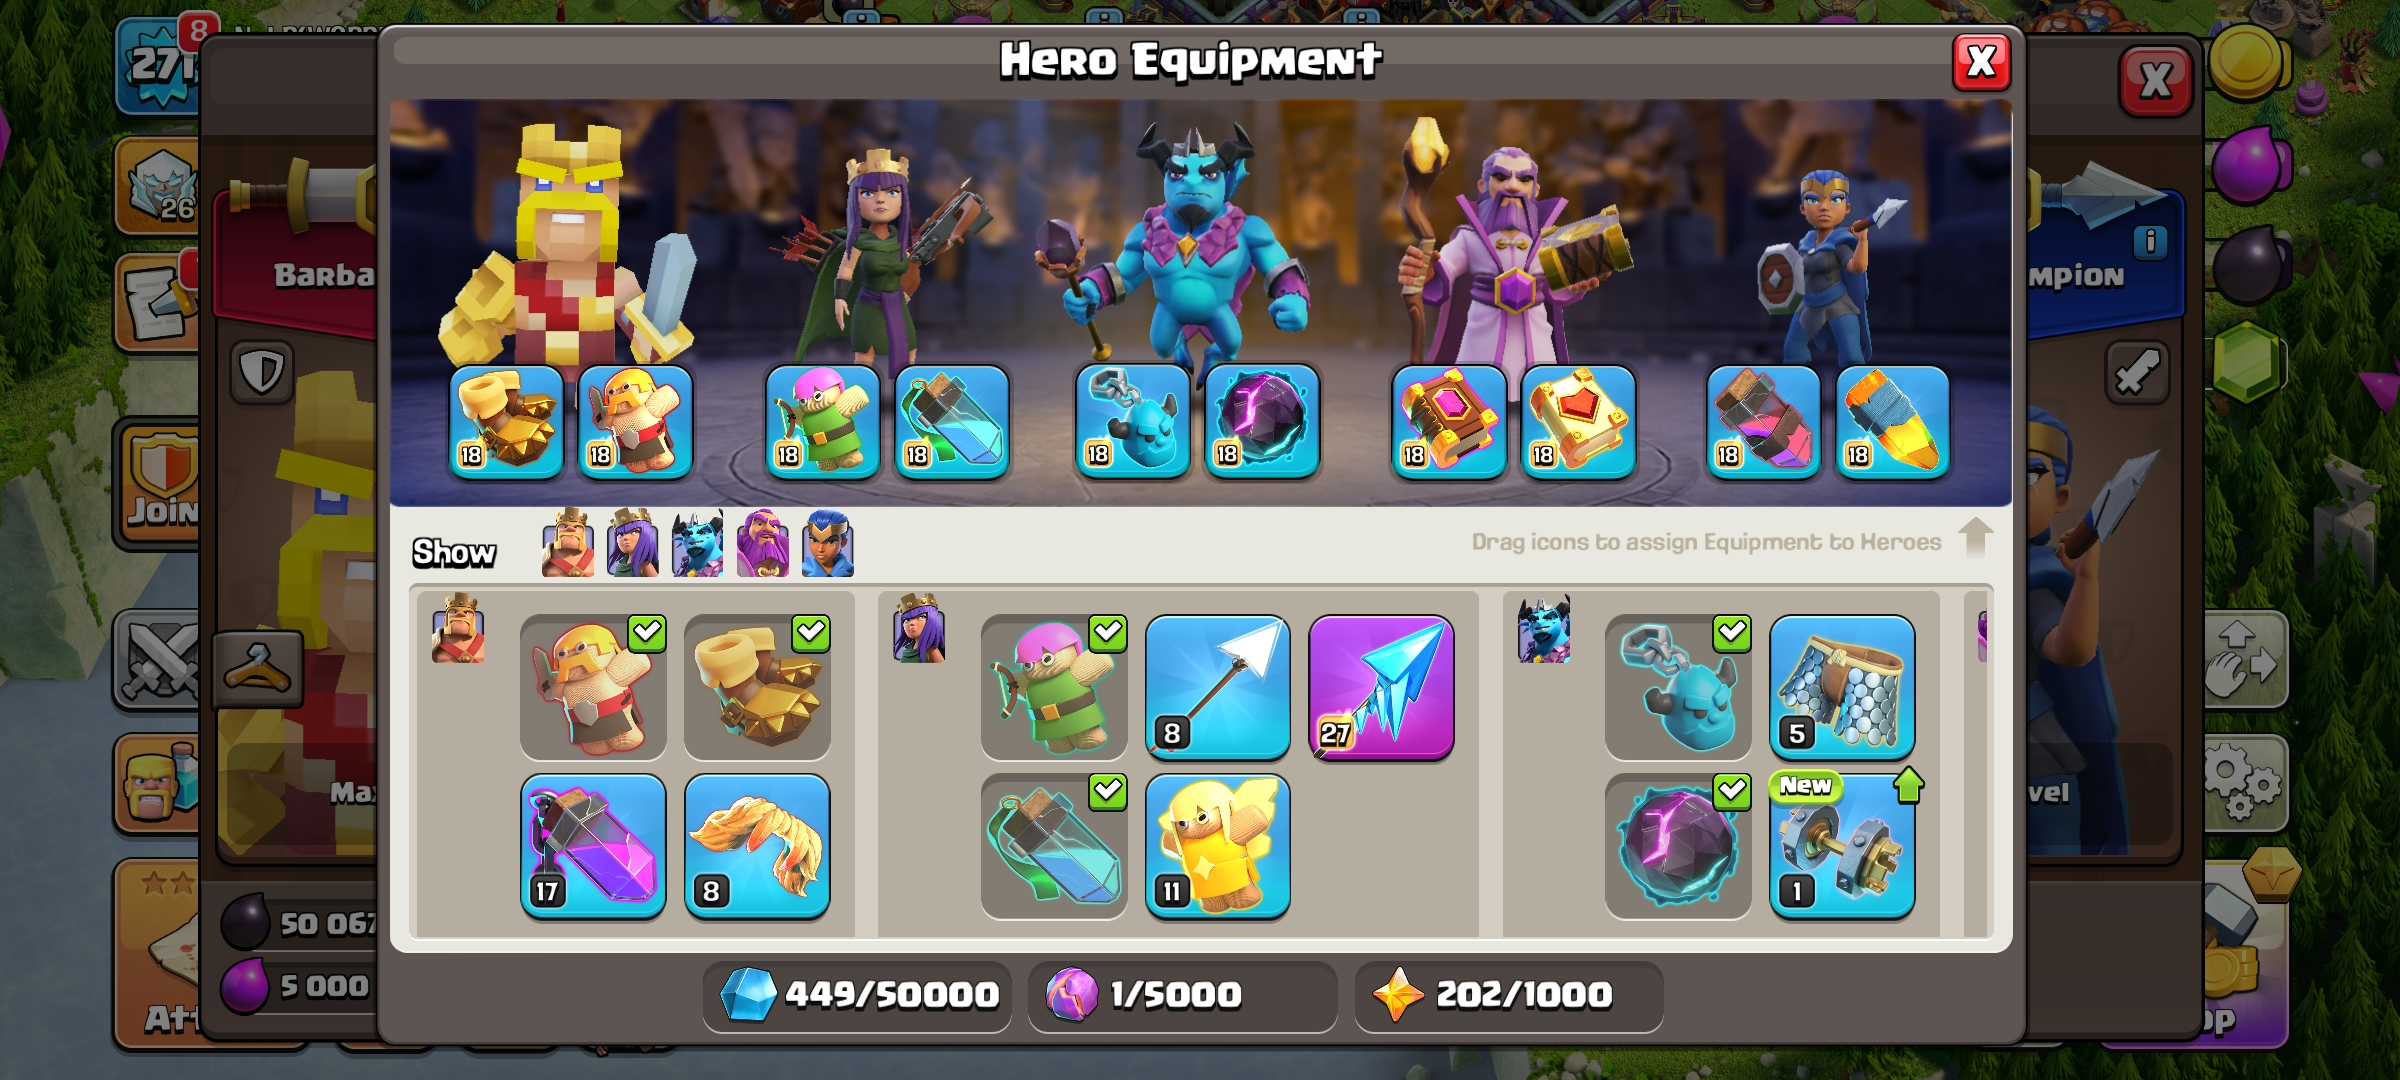Select the golden Healer Puppet level 11
Screen dimensions: 2400x1080
1217,846
